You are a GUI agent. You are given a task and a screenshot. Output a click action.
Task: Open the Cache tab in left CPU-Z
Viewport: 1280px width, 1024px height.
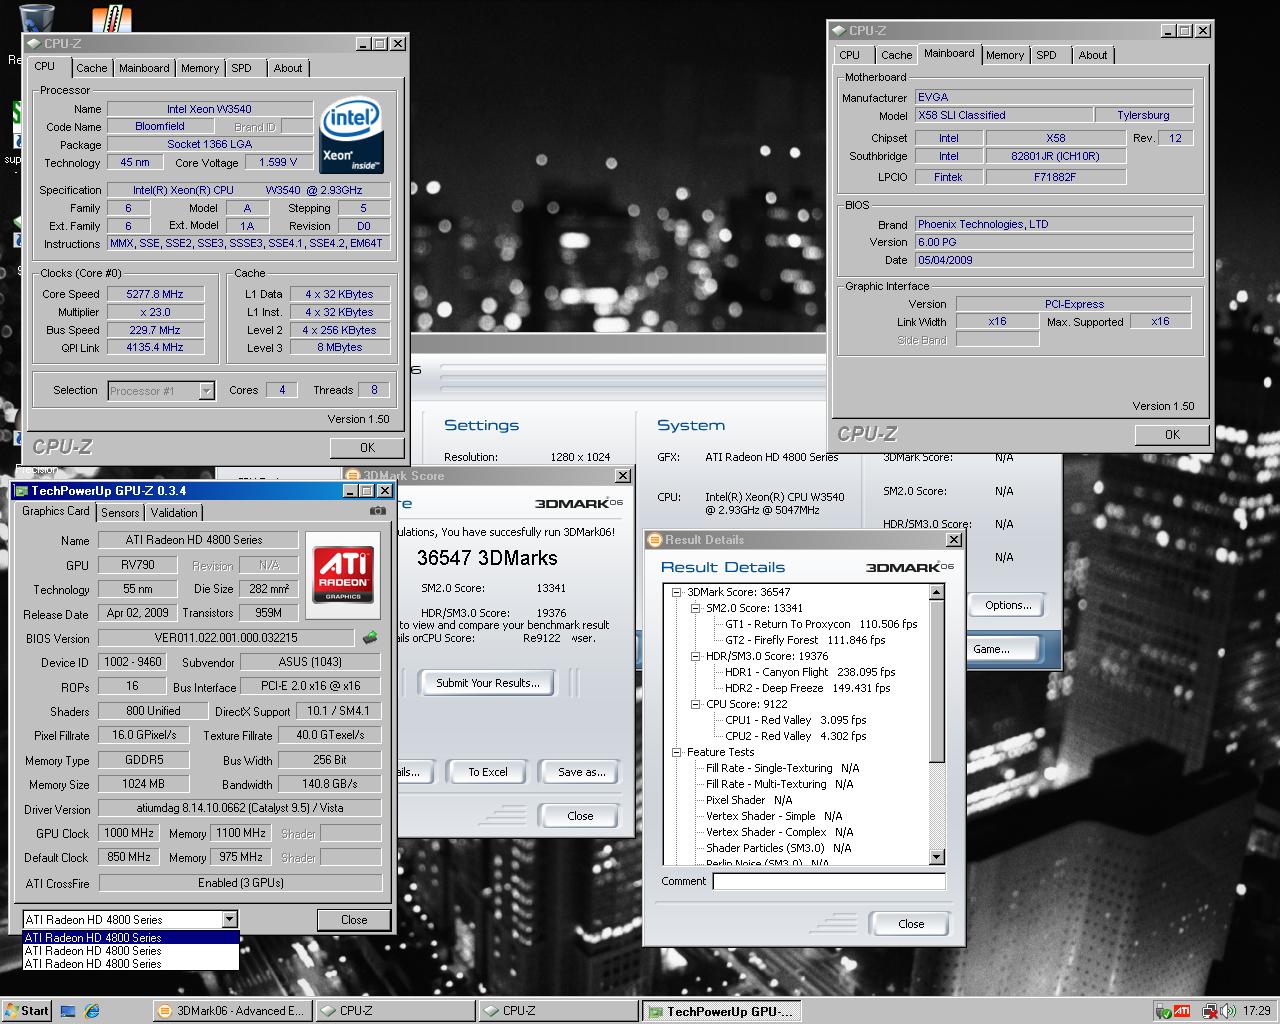coord(91,68)
